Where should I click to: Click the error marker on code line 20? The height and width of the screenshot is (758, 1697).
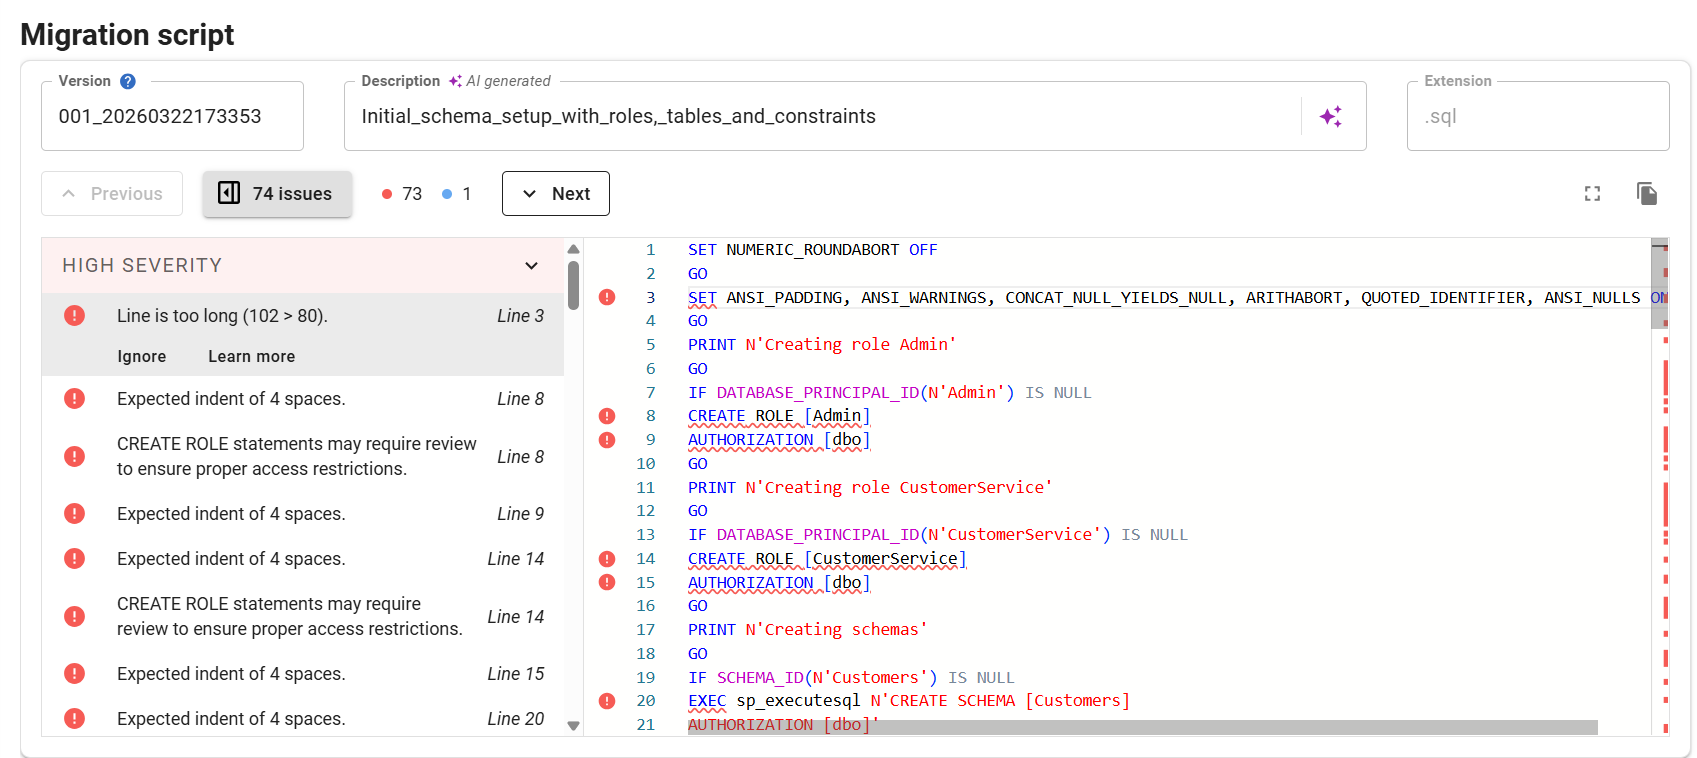[x=607, y=701]
